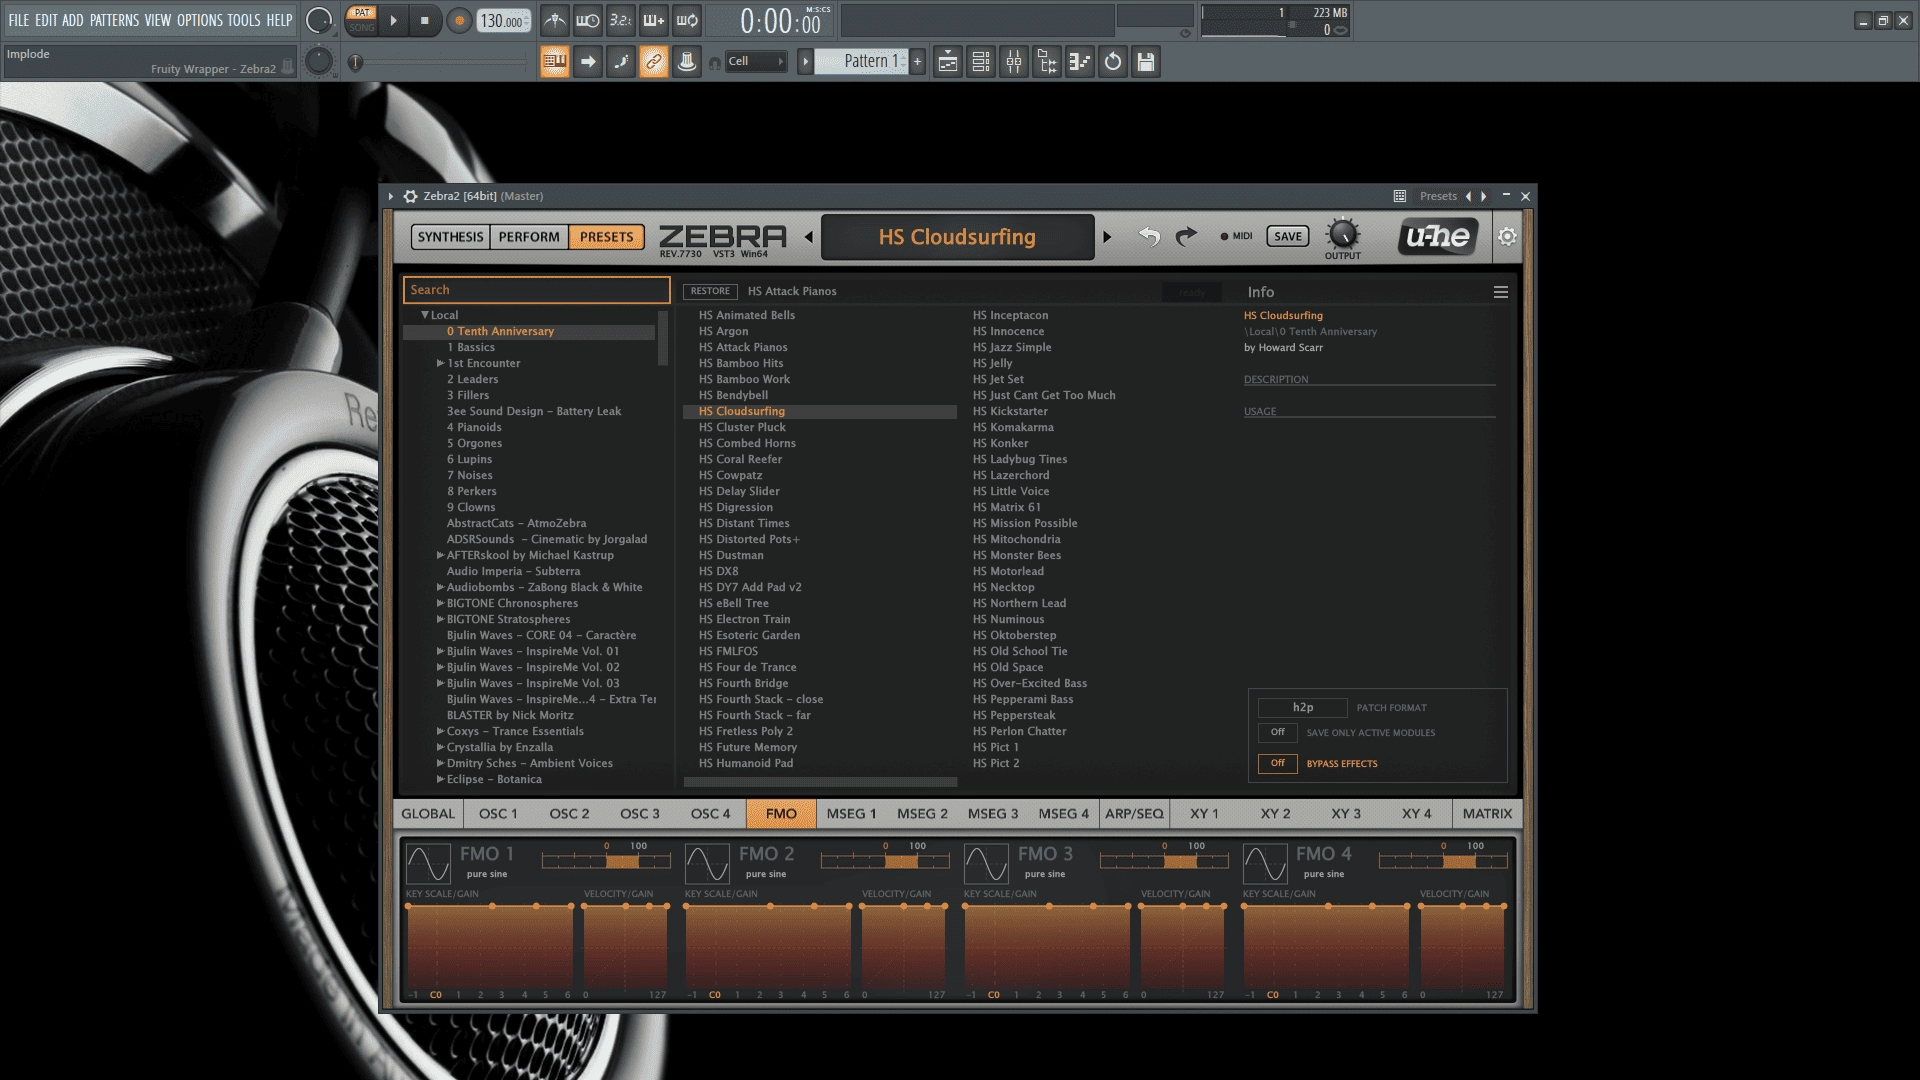1920x1080 pixels.
Task: Open the TOOLS menu
Action: click(x=243, y=20)
